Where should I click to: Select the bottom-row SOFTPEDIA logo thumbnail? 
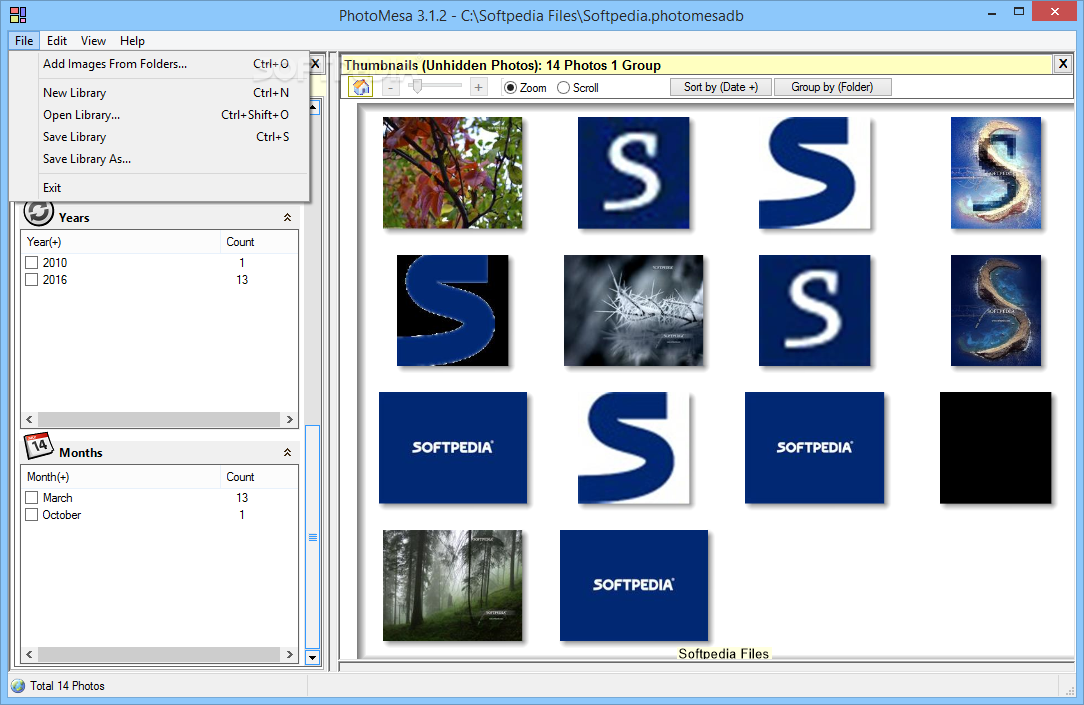[x=634, y=585]
